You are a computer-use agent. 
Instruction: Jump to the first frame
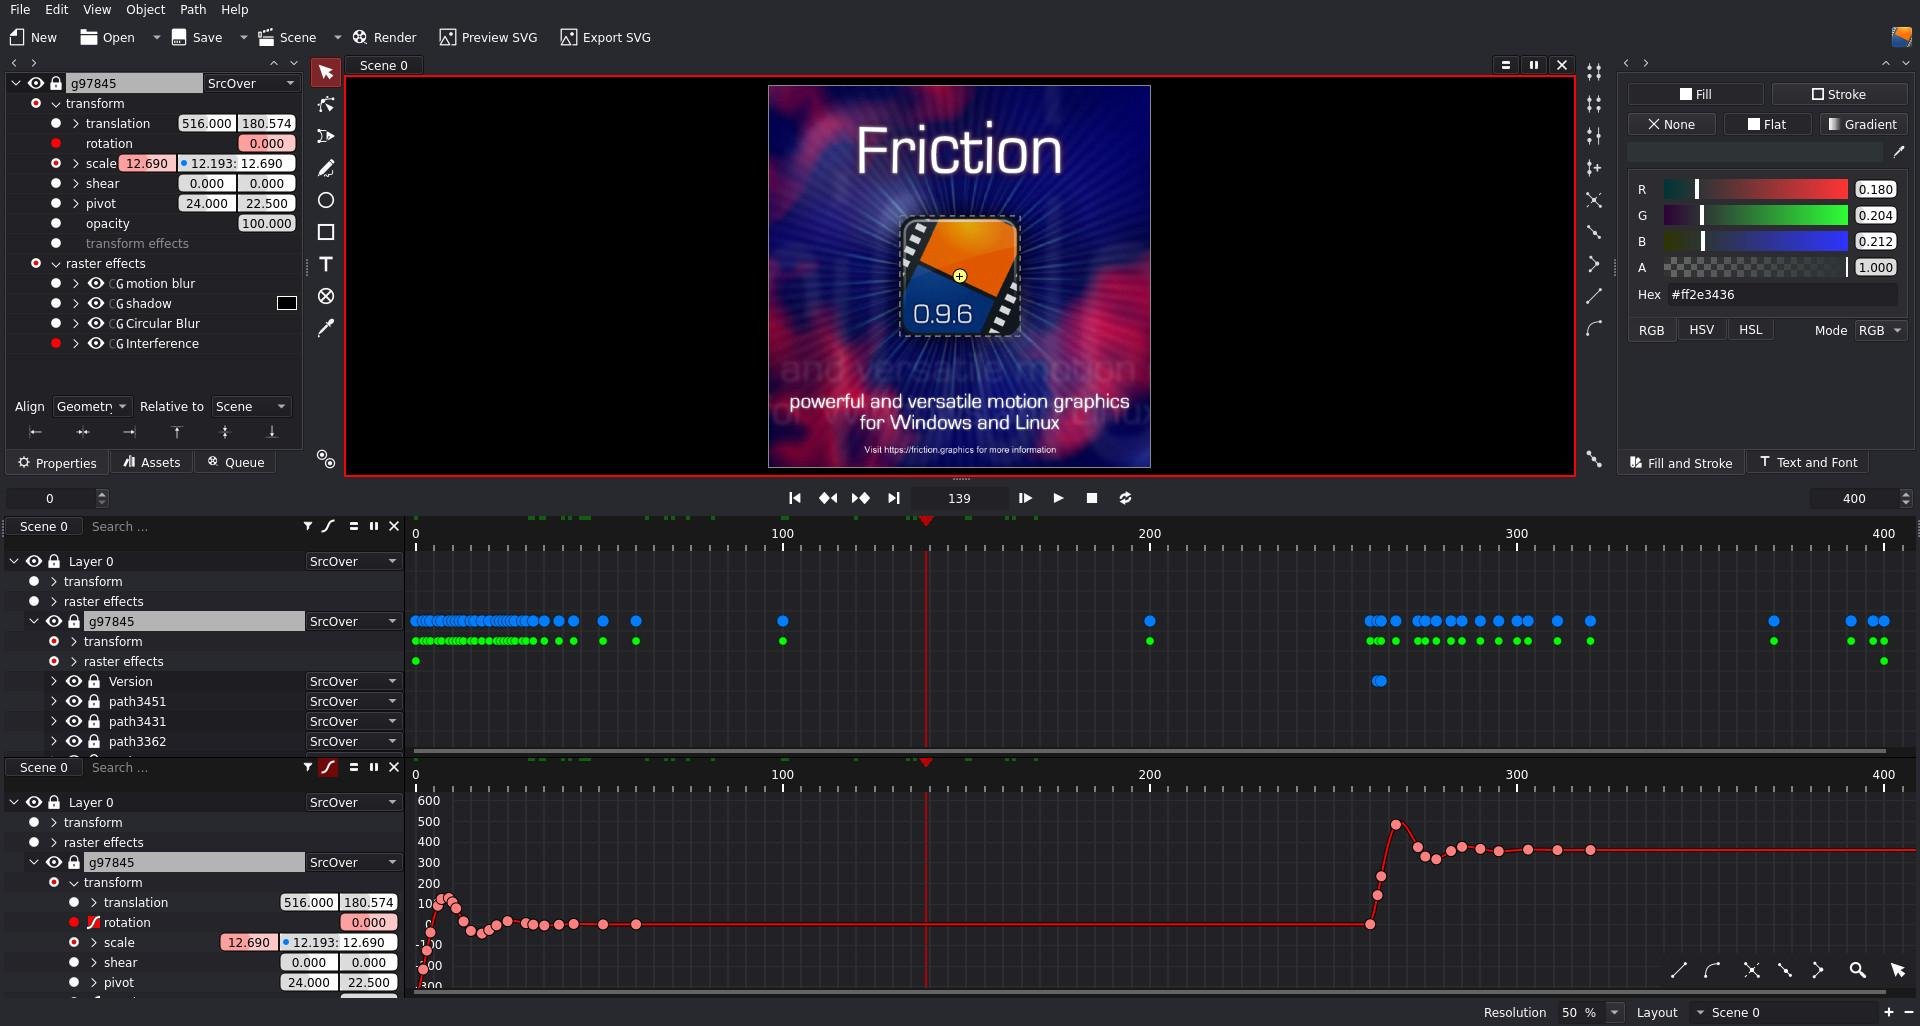(x=794, y=498)
